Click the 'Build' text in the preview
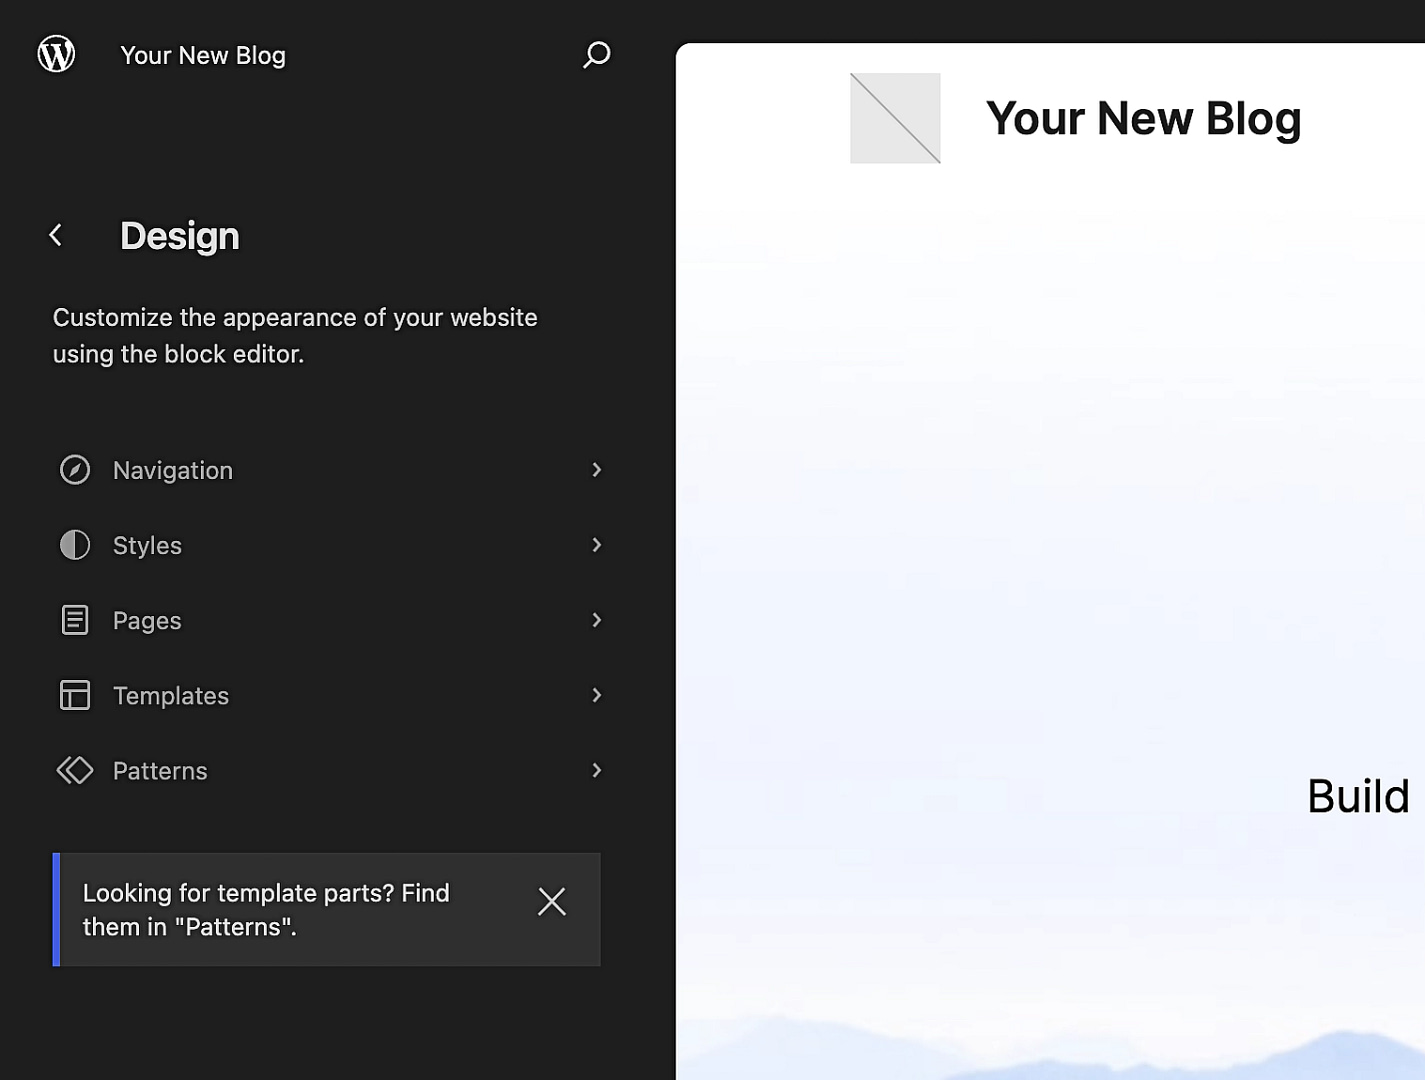The width and height of the screenshot is (1425, 1080). click(1358, 797)
